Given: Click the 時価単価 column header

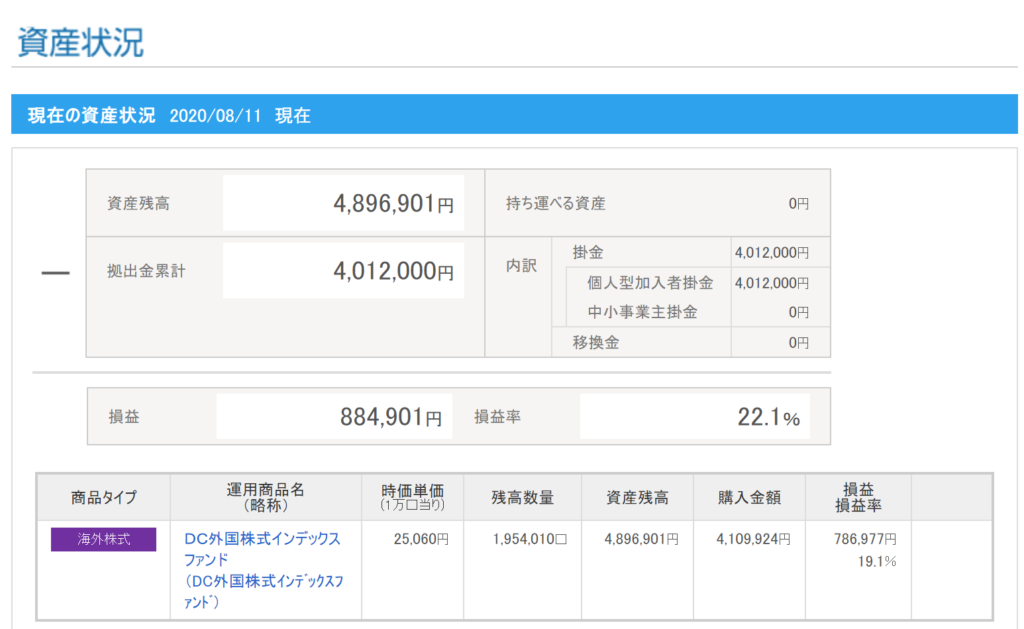Looking at the screenshot, I should click(412, 496).
